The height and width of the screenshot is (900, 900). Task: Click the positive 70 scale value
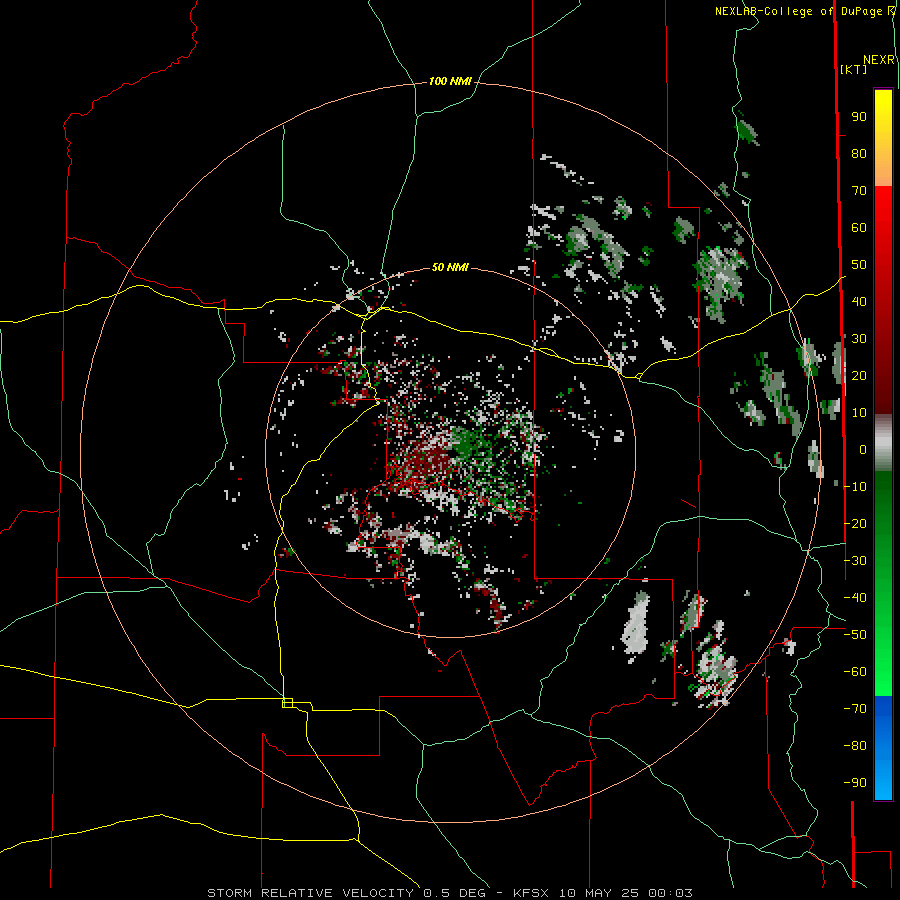[859, 191]
